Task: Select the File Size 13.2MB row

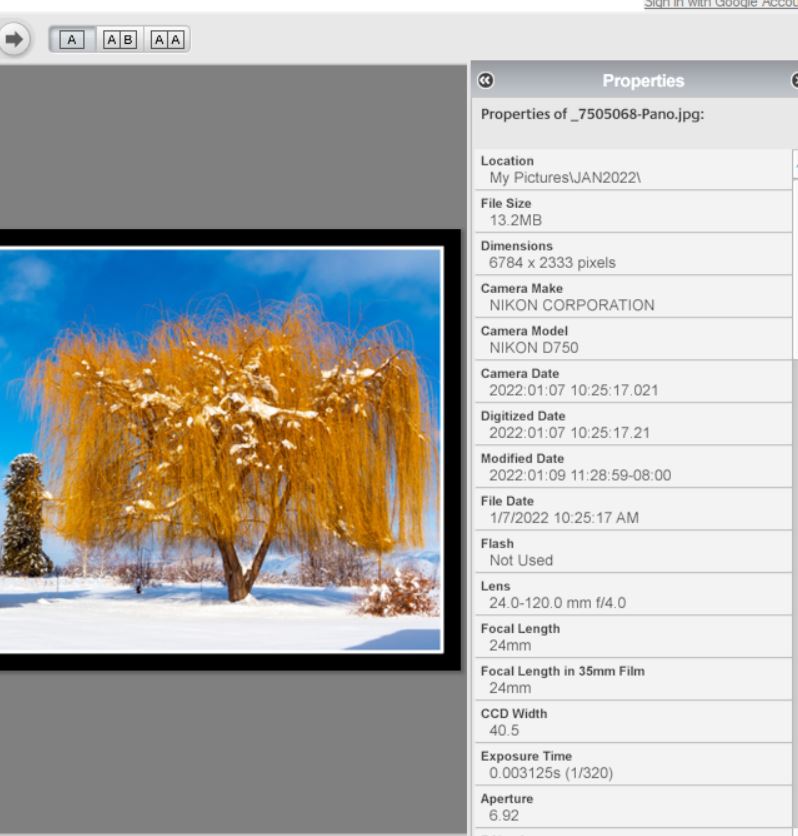Action: pos(630,211)
